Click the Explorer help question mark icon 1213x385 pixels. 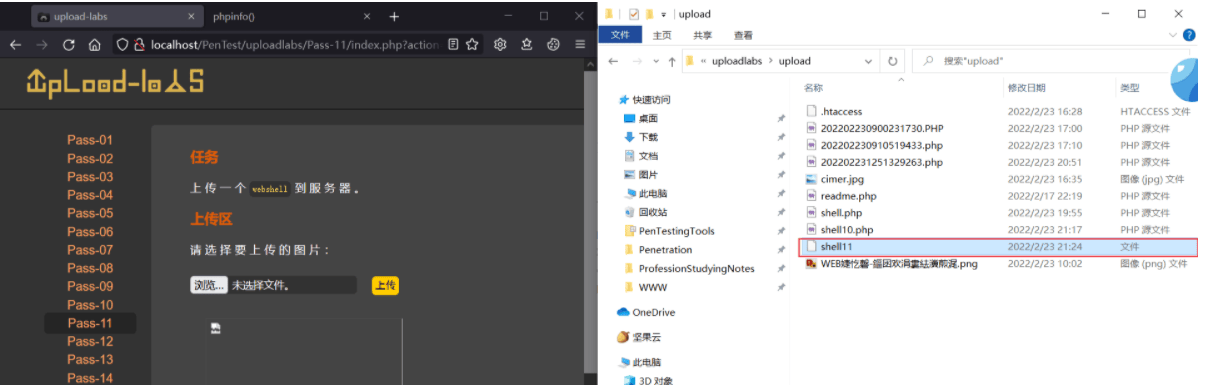coord(1189,34)
